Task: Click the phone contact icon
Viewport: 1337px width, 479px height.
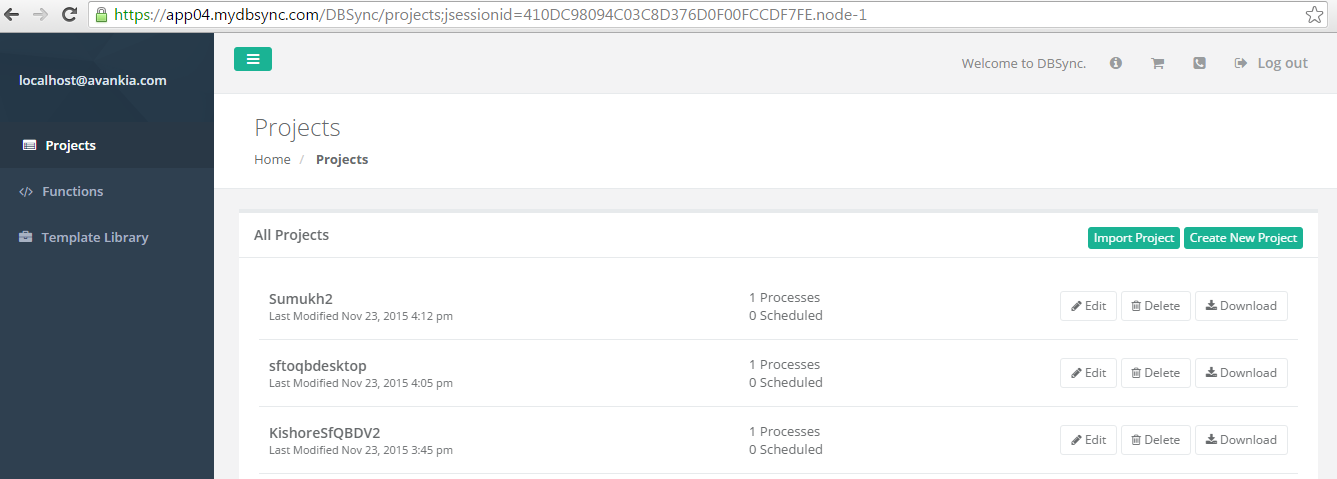Action: pyautogui.click(x=1200, y=63)
